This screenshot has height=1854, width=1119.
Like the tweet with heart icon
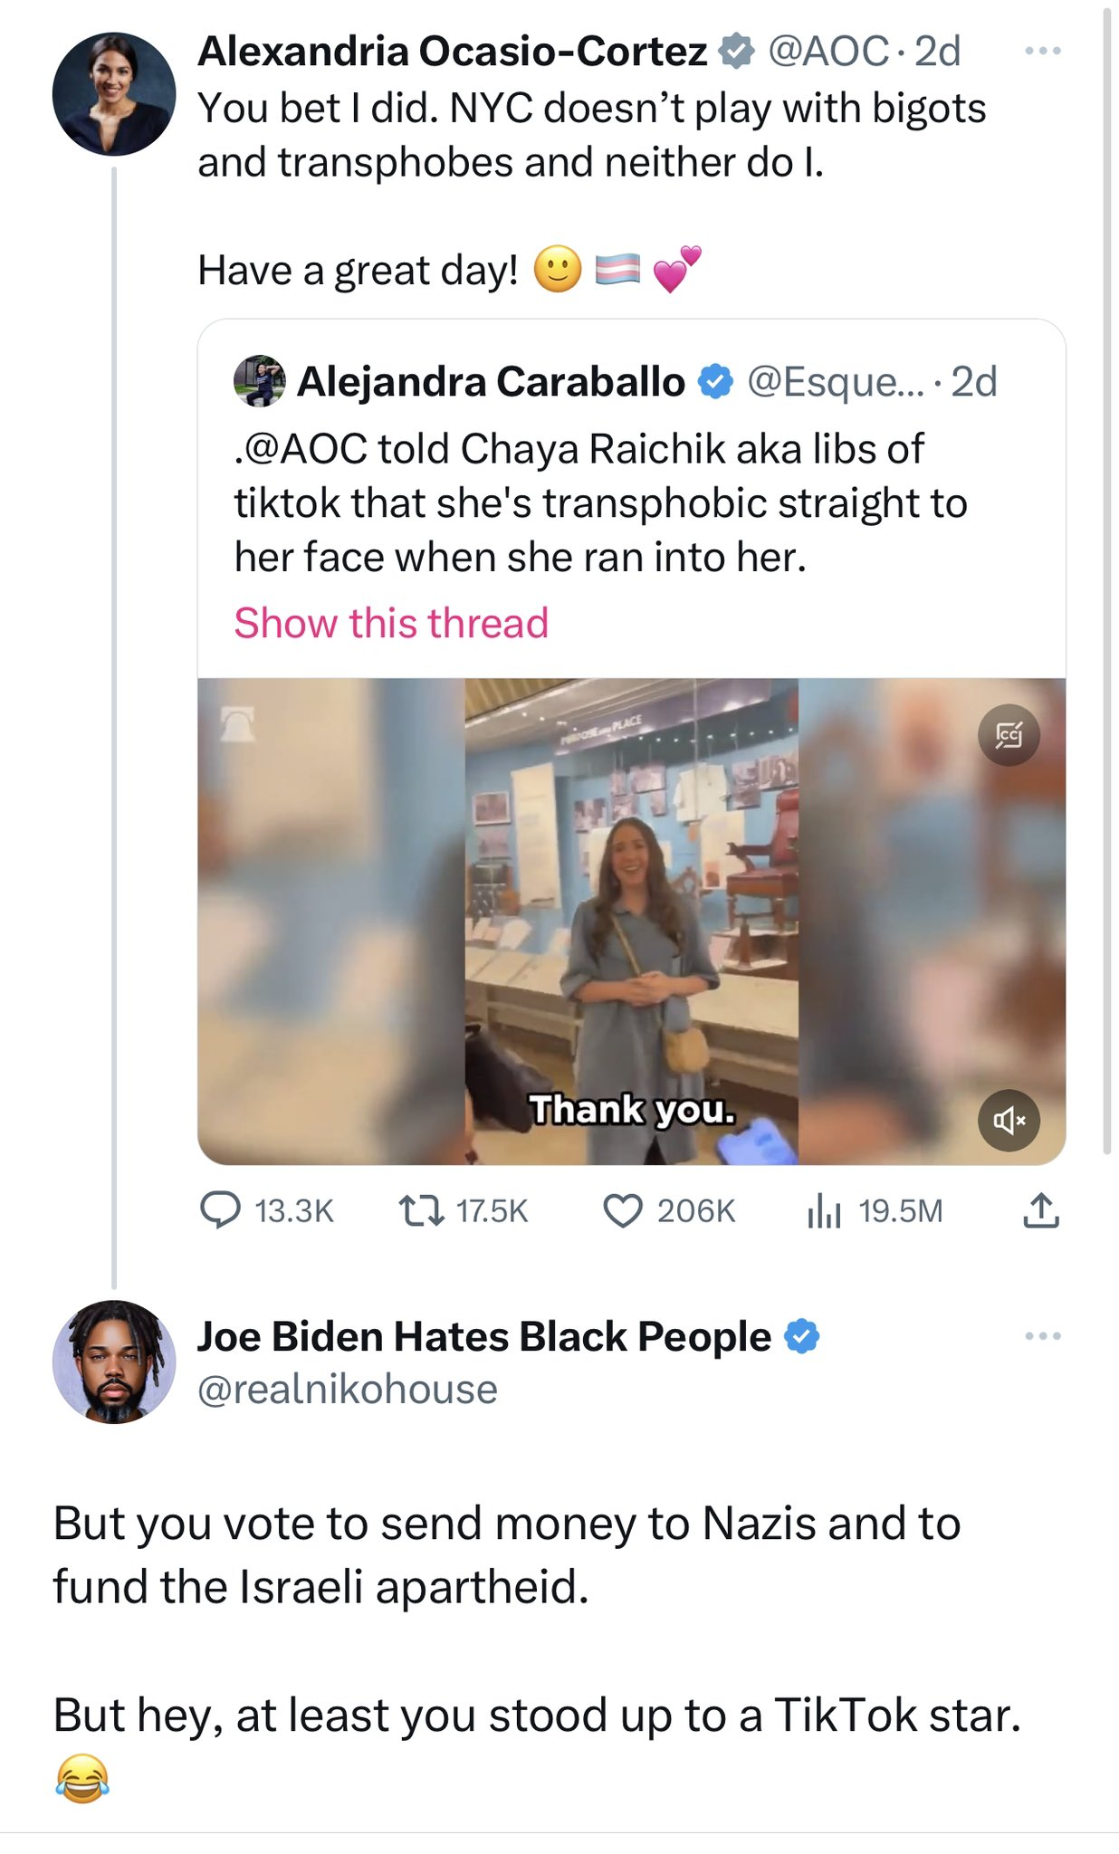pyautogui.click(x=623, y=1211)
